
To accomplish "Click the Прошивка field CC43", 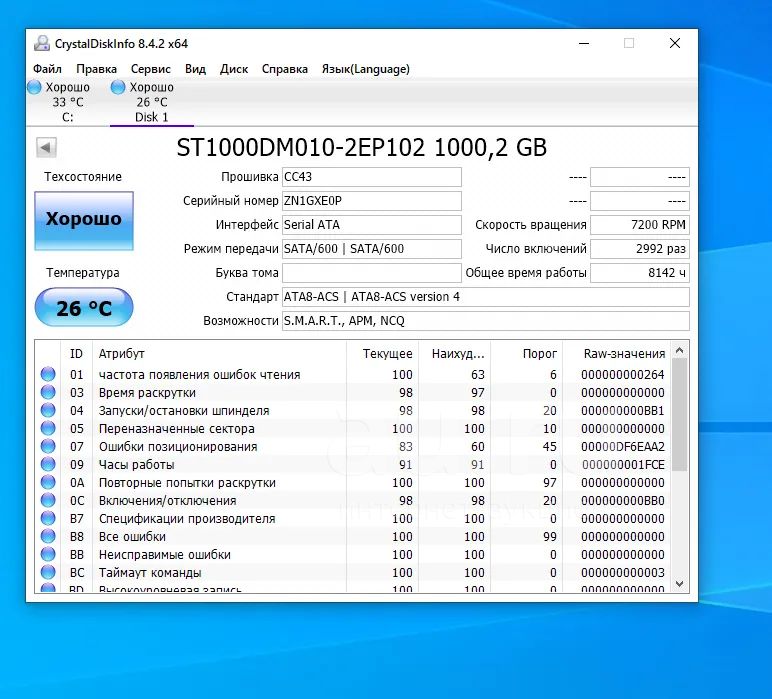I will click(x=372, y=177).
